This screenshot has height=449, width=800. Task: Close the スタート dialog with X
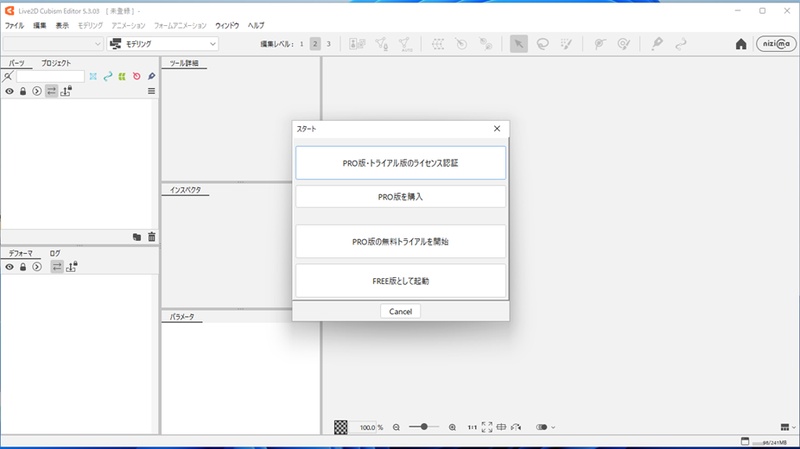coord(497,129)
